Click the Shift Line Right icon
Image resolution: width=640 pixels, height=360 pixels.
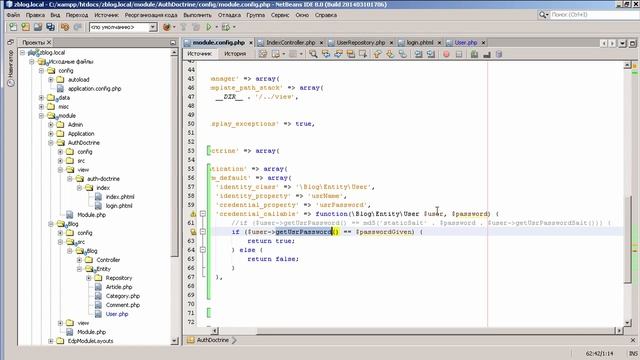[431, 54]
